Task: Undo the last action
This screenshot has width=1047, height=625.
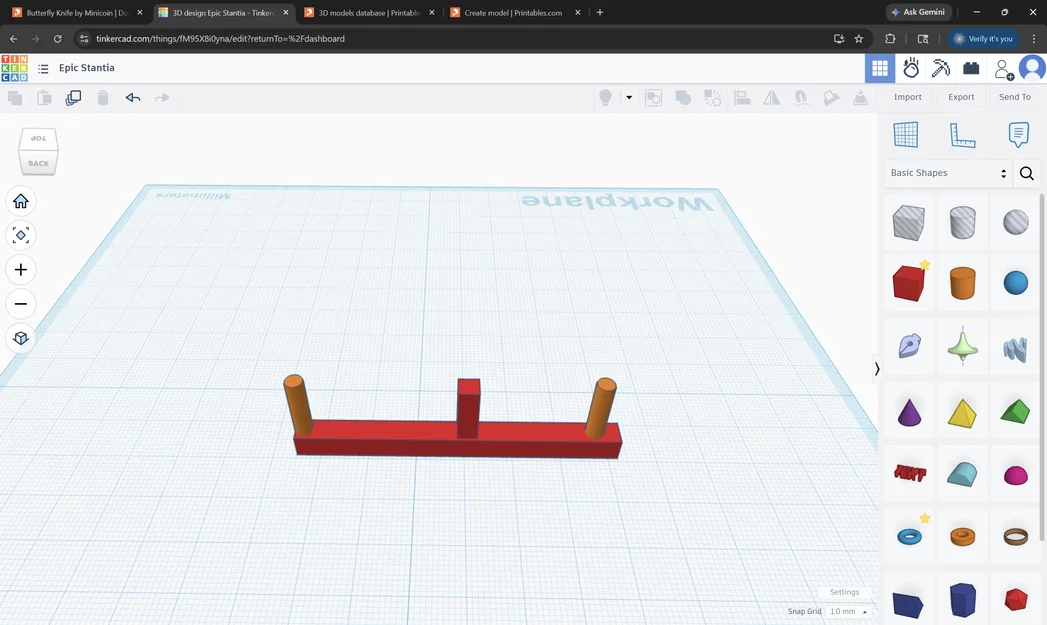Action: coord(133,97)
